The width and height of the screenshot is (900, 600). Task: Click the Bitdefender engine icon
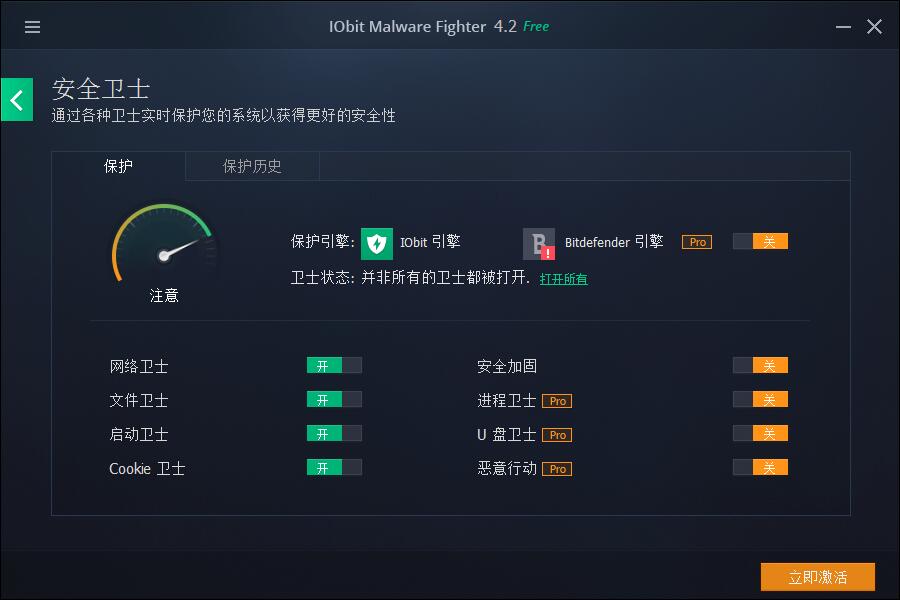(538, 243)
